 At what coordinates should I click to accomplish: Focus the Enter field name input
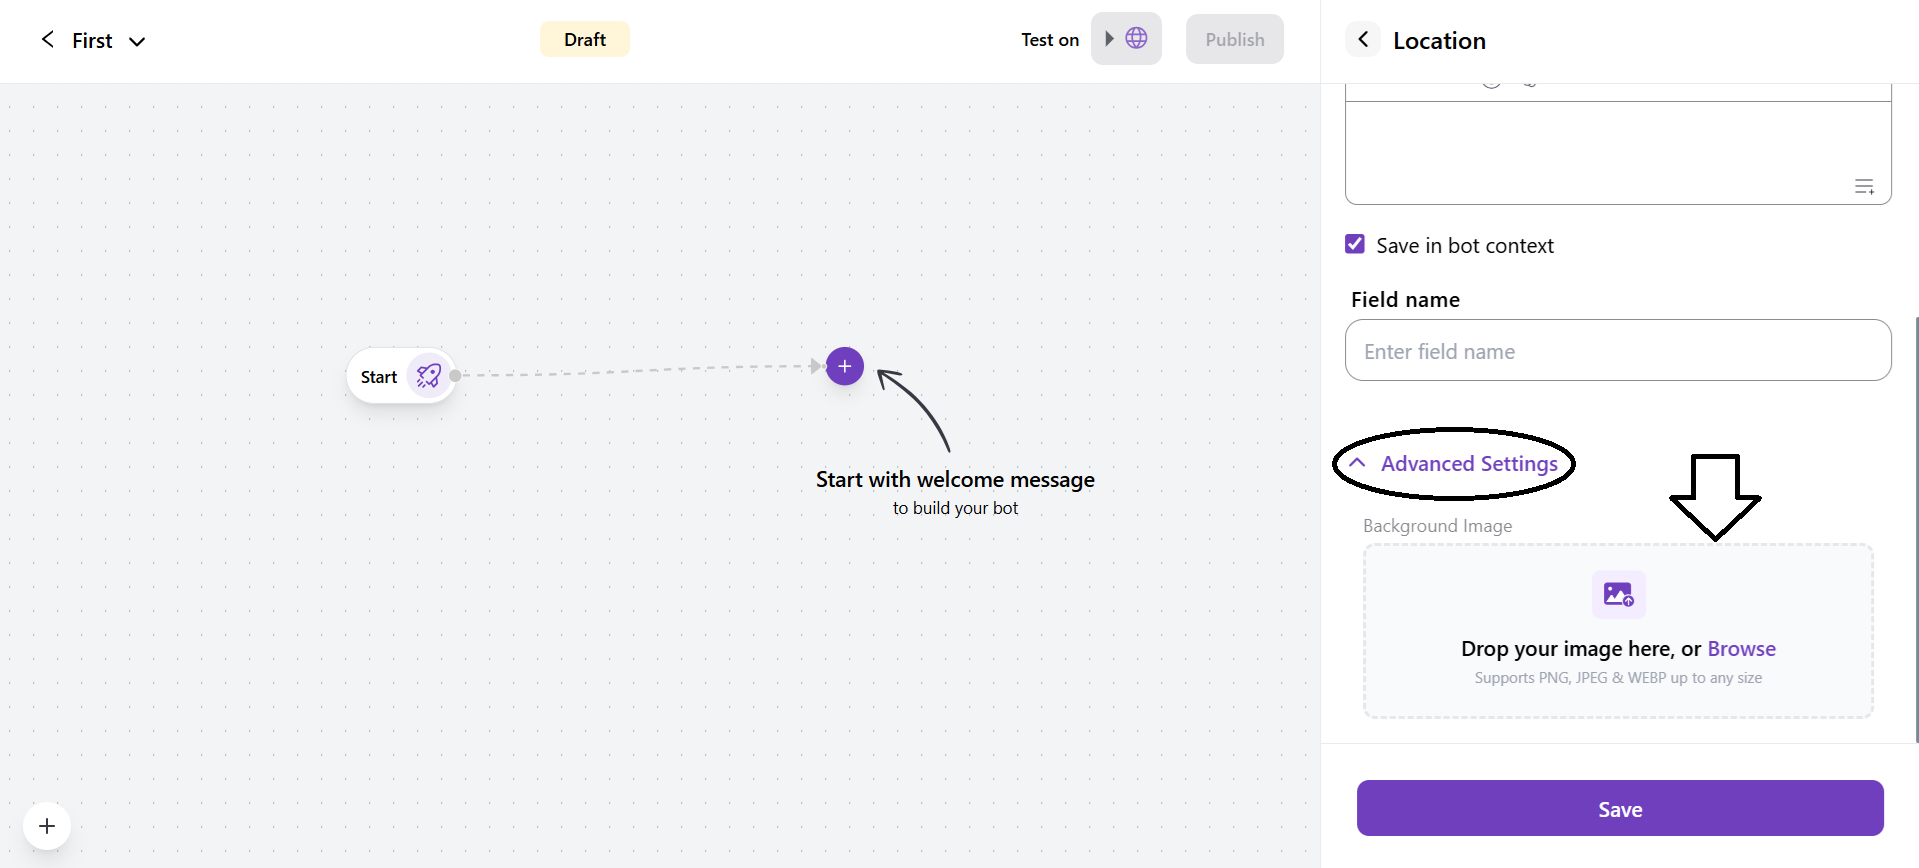1617,351
